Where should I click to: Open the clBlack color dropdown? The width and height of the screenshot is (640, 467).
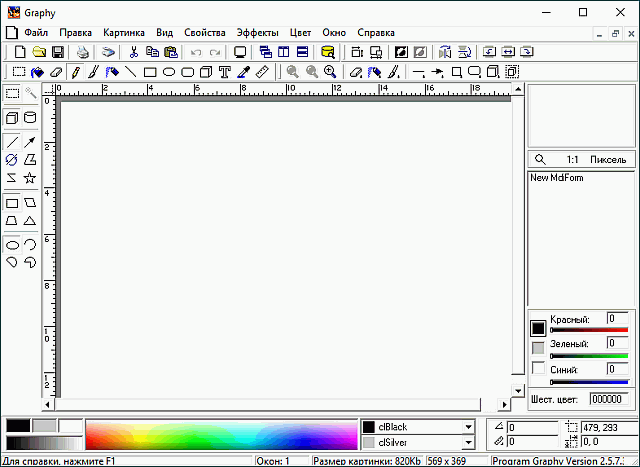(468, 427)
